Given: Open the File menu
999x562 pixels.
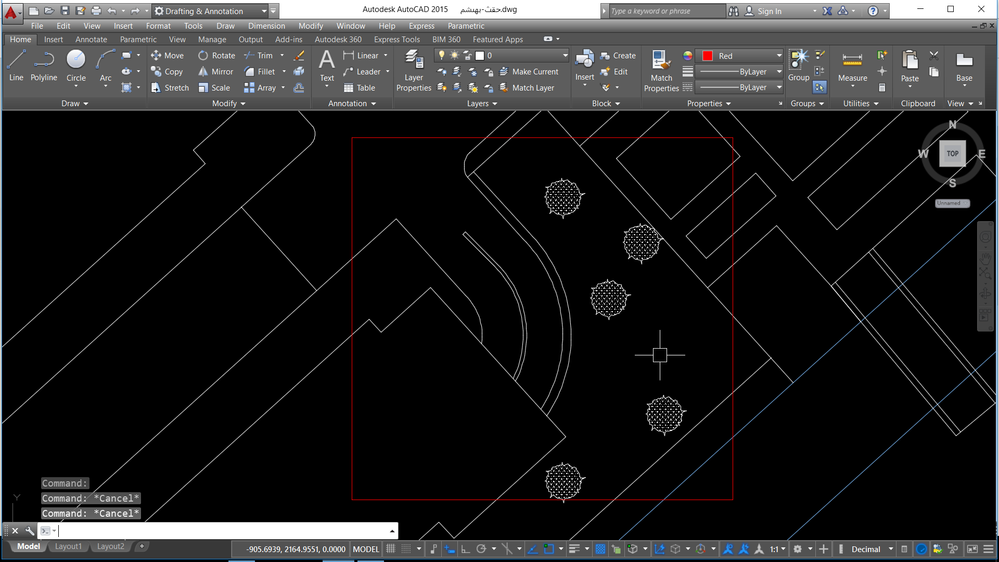Looking at the screenshot, I should coord(37,26).
